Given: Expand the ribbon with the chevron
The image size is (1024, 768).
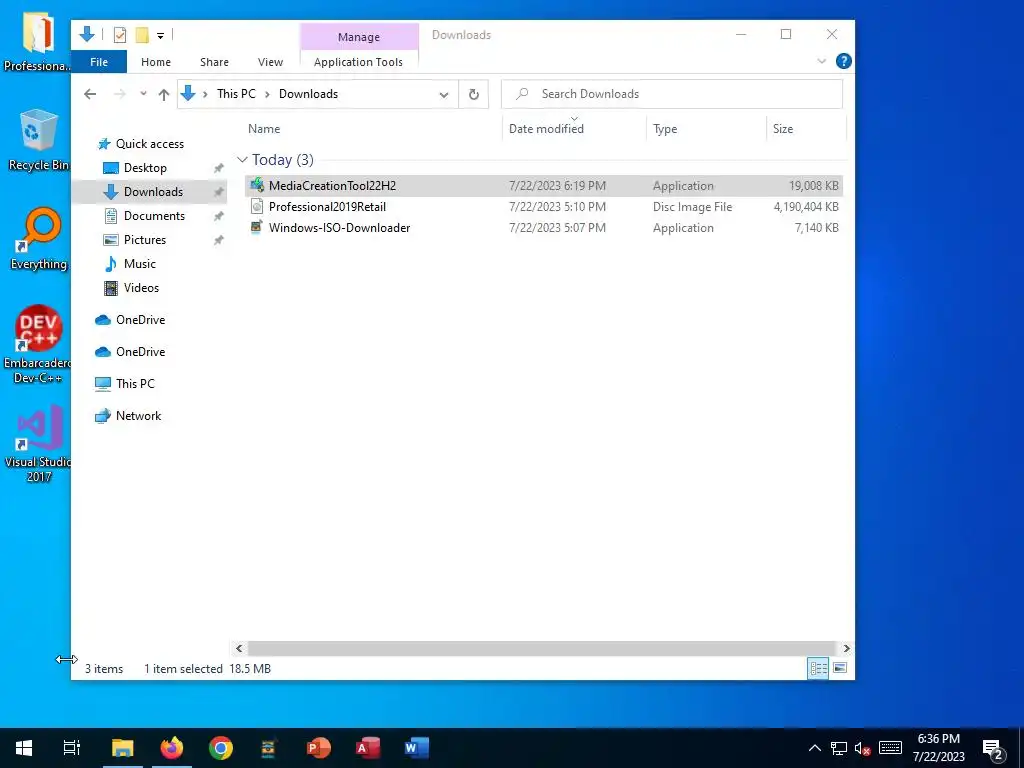Looking at the screenshot, I should click(x=822, y=61).
